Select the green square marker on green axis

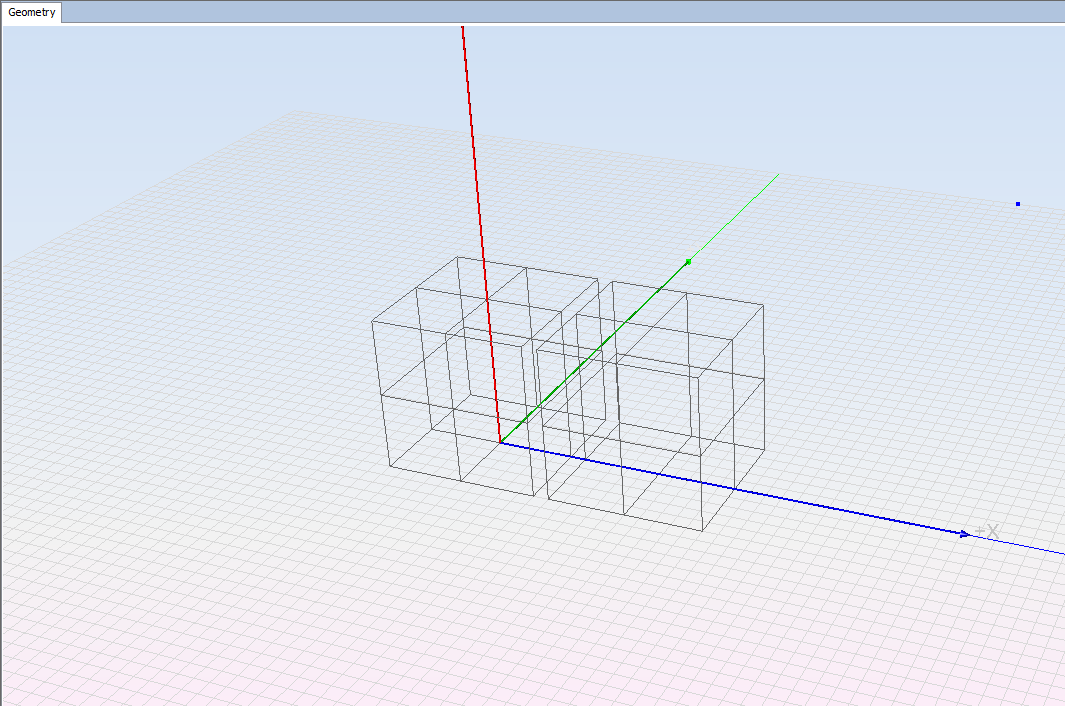pos(688,262)
